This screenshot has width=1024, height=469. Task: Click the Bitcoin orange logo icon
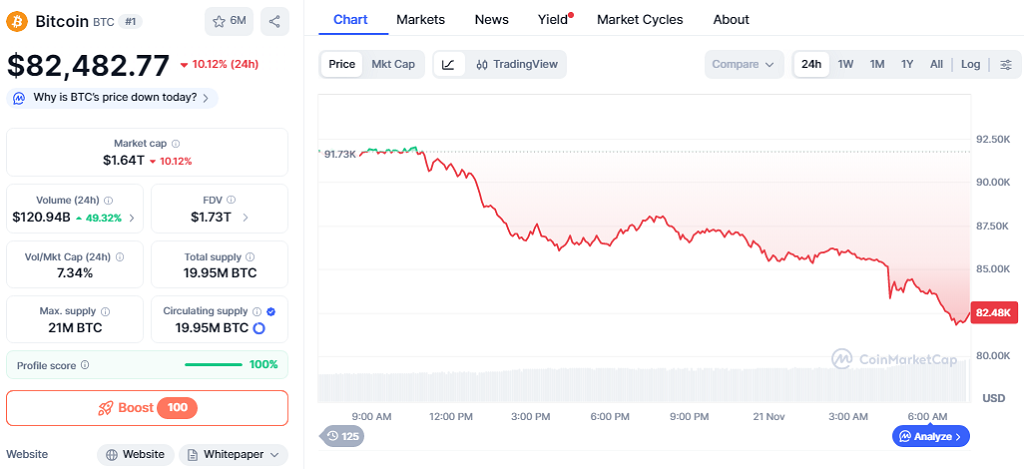tap(16, 22)
